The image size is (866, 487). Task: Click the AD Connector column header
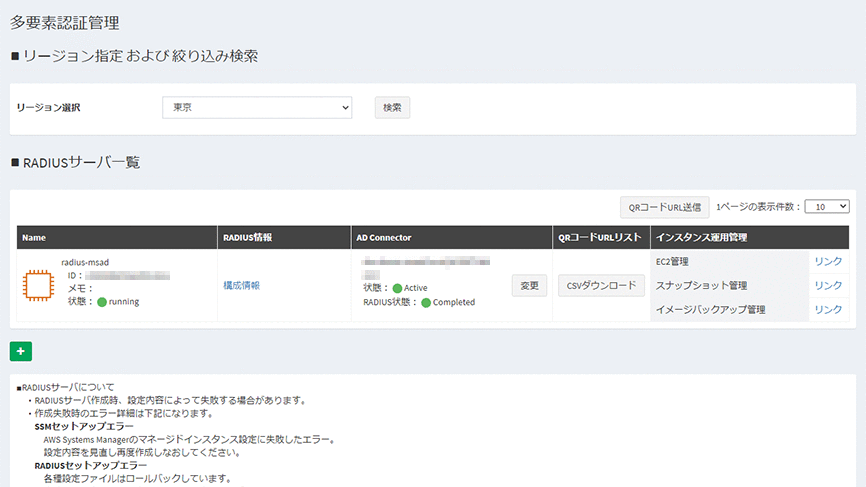[x=386, y=237]
